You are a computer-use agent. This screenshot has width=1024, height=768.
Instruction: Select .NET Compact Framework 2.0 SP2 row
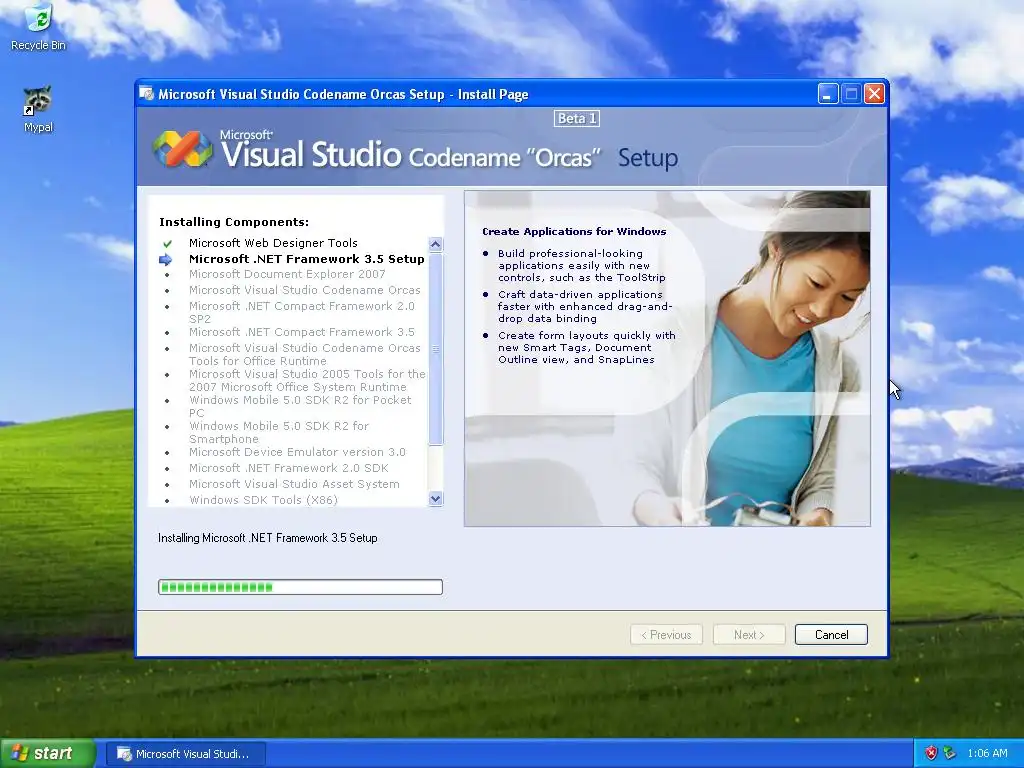302,312
